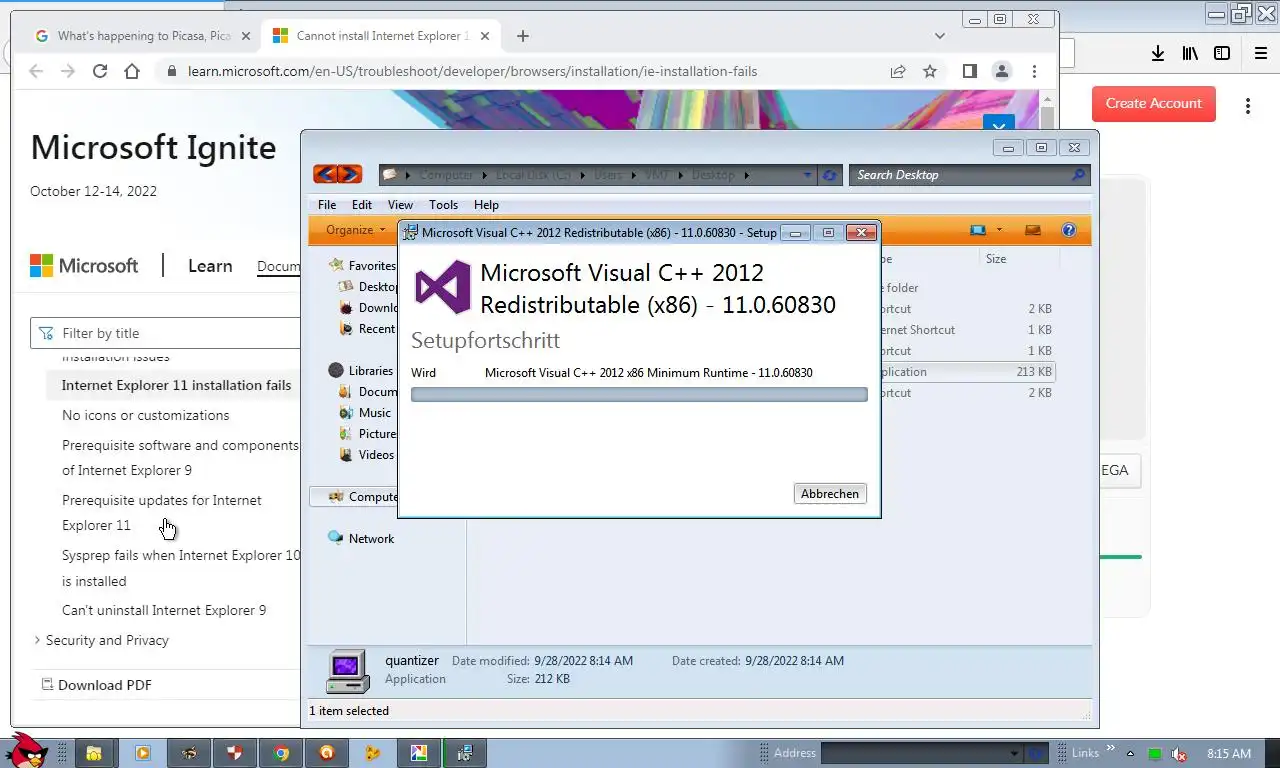Expand the Security and Privacy section
This screenshot has height=768, width=1280.
tap(106, 640)
